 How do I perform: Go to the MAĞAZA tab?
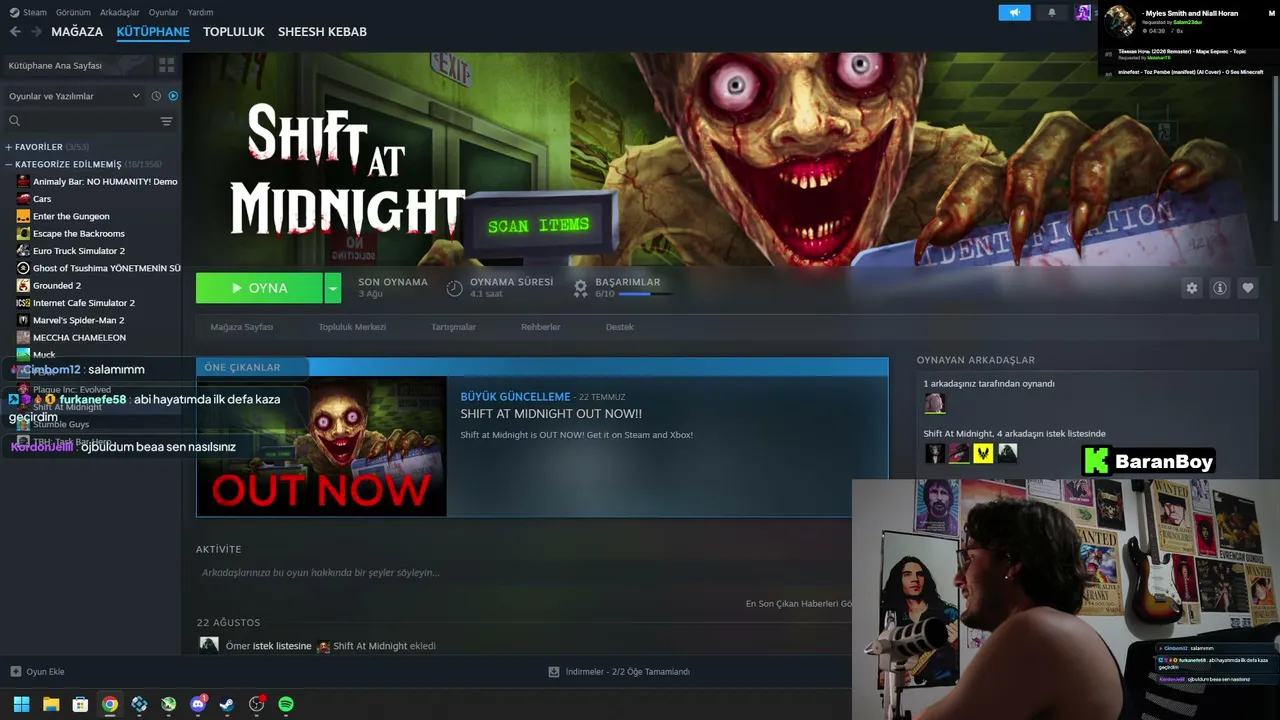[x=77, y=32]
